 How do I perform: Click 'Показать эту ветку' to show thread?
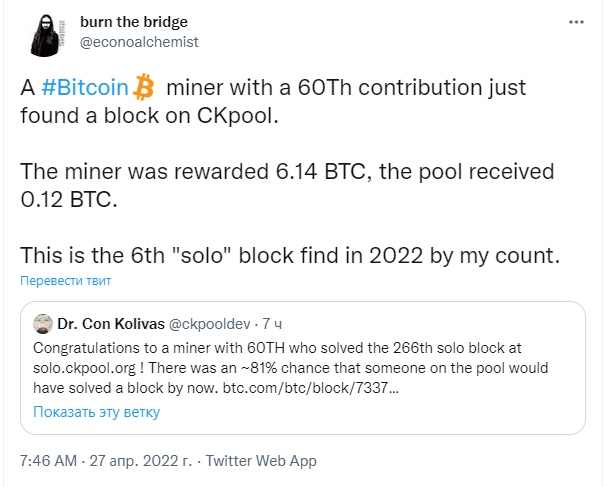point(96,412)
